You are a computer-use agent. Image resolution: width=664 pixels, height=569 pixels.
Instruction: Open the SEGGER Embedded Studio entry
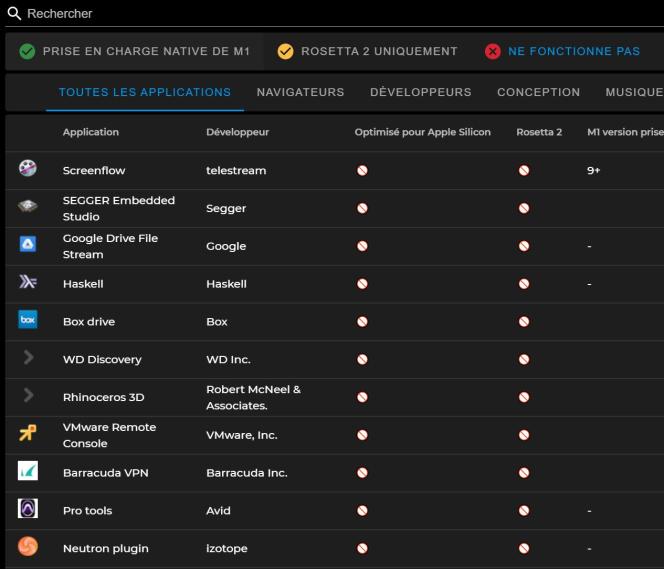[118, 208]
